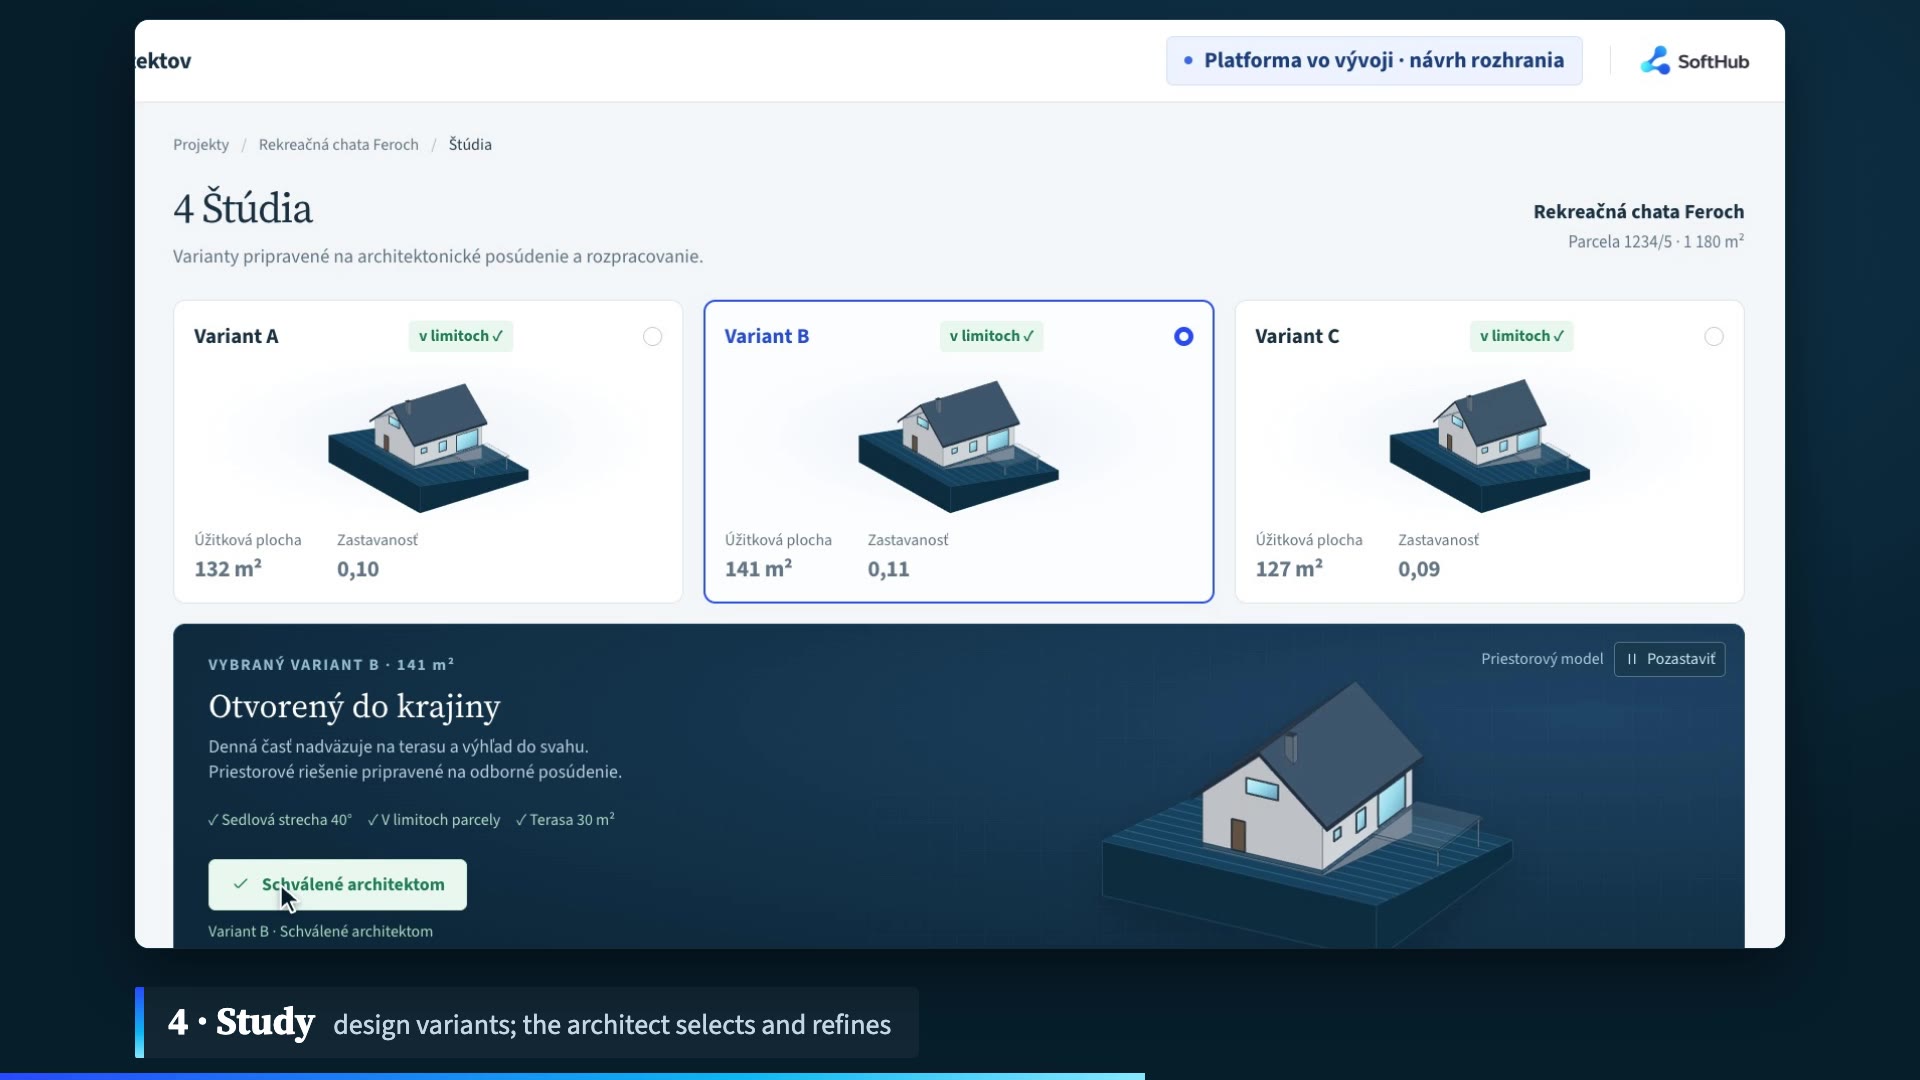Image resolution: width=1920 pixels, height=1080 pixels.
Task: Click the 132 m² usable area value
Action: coord(228,569)
